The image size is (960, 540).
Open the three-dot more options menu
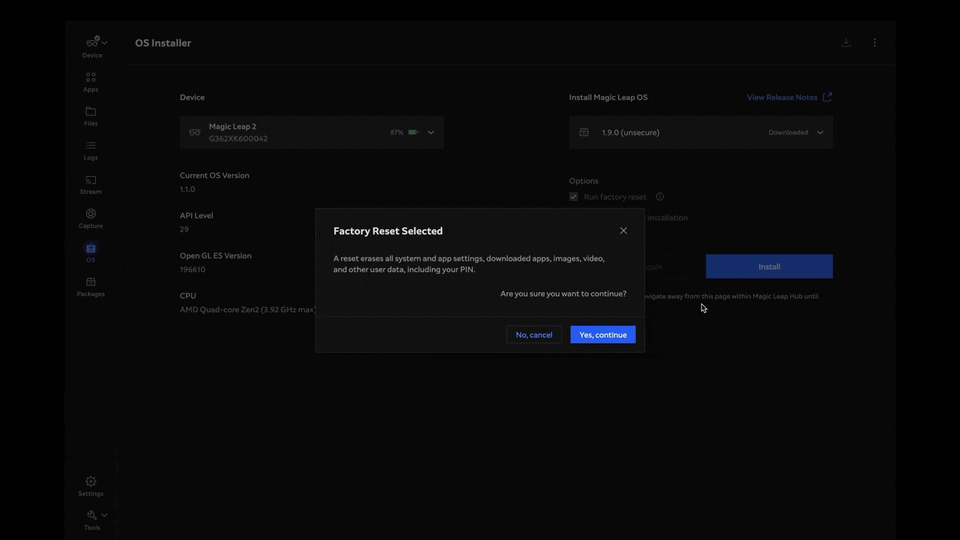874,43
